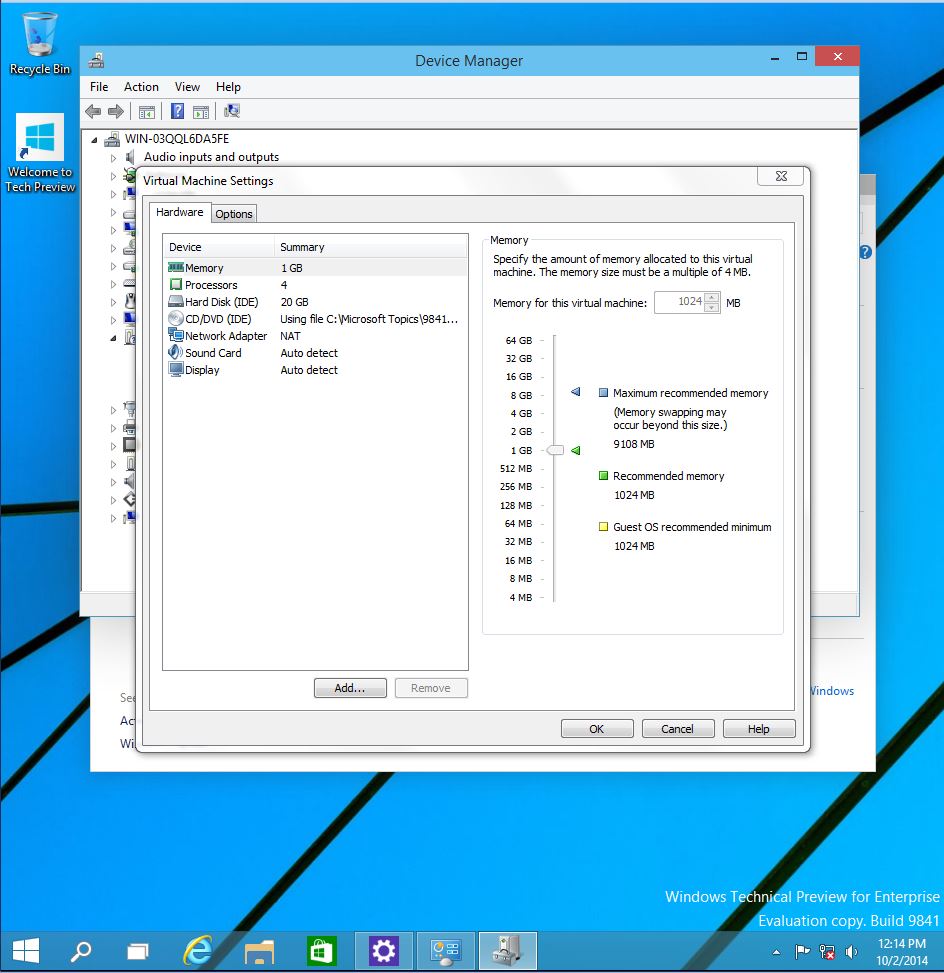Screen dimensions: 944x973
Task: Switch to the Options tab
Action: pos(233,214)
